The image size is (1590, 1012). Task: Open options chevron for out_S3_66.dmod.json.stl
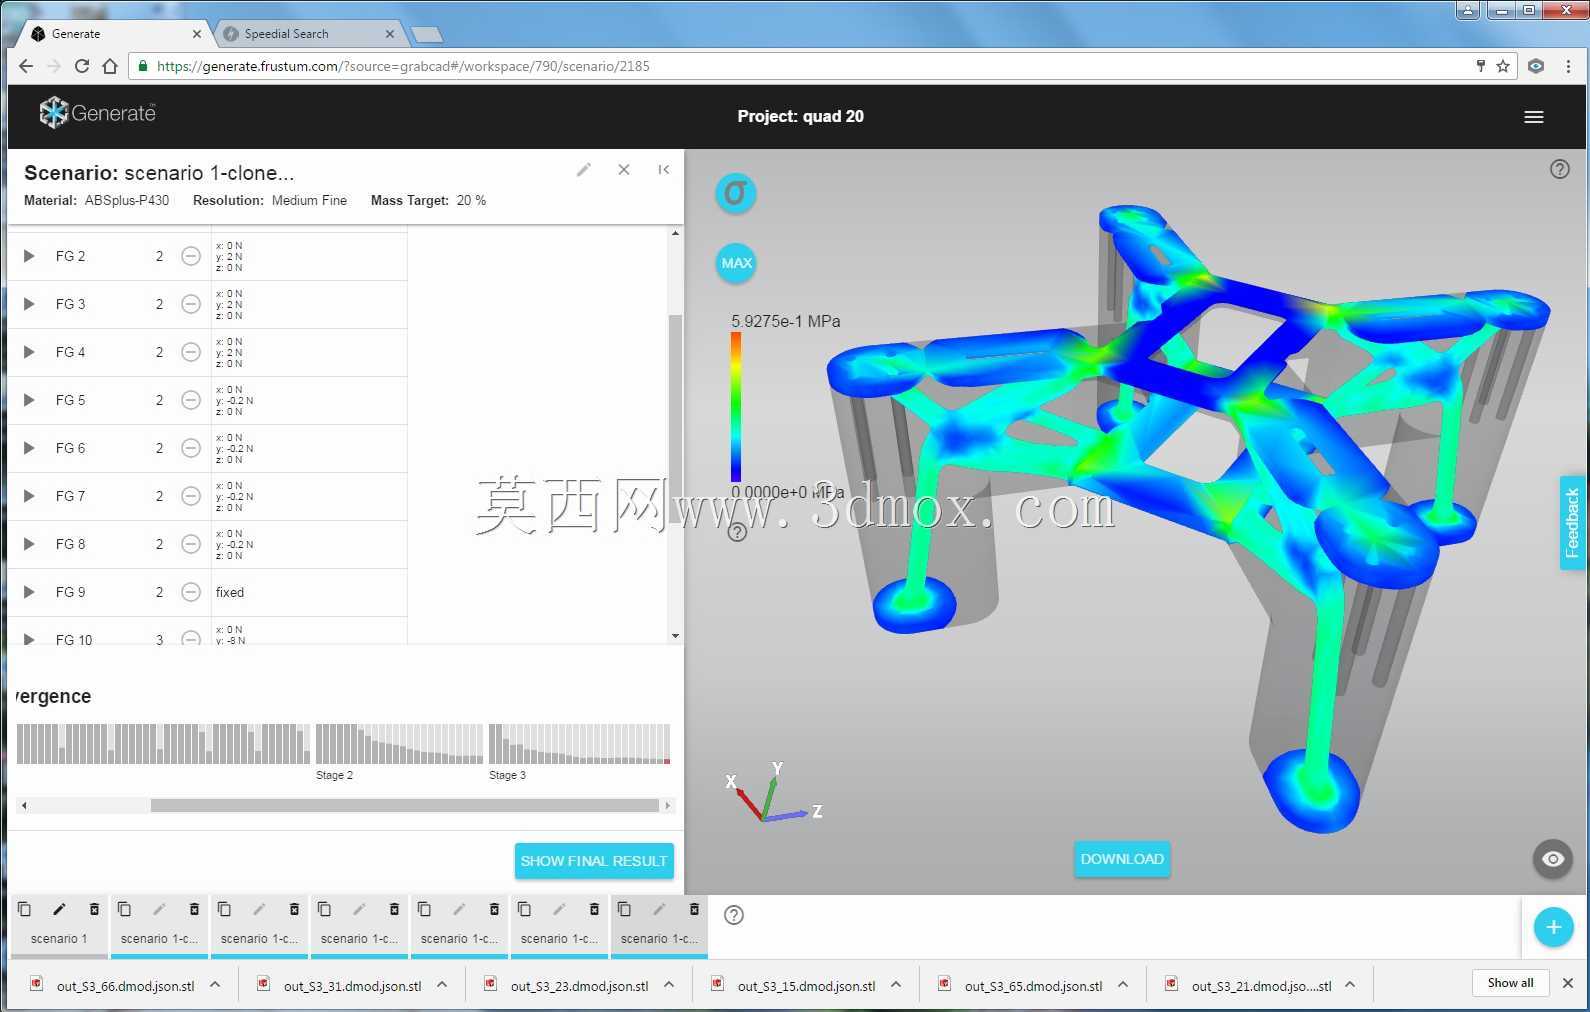point(215,985)
